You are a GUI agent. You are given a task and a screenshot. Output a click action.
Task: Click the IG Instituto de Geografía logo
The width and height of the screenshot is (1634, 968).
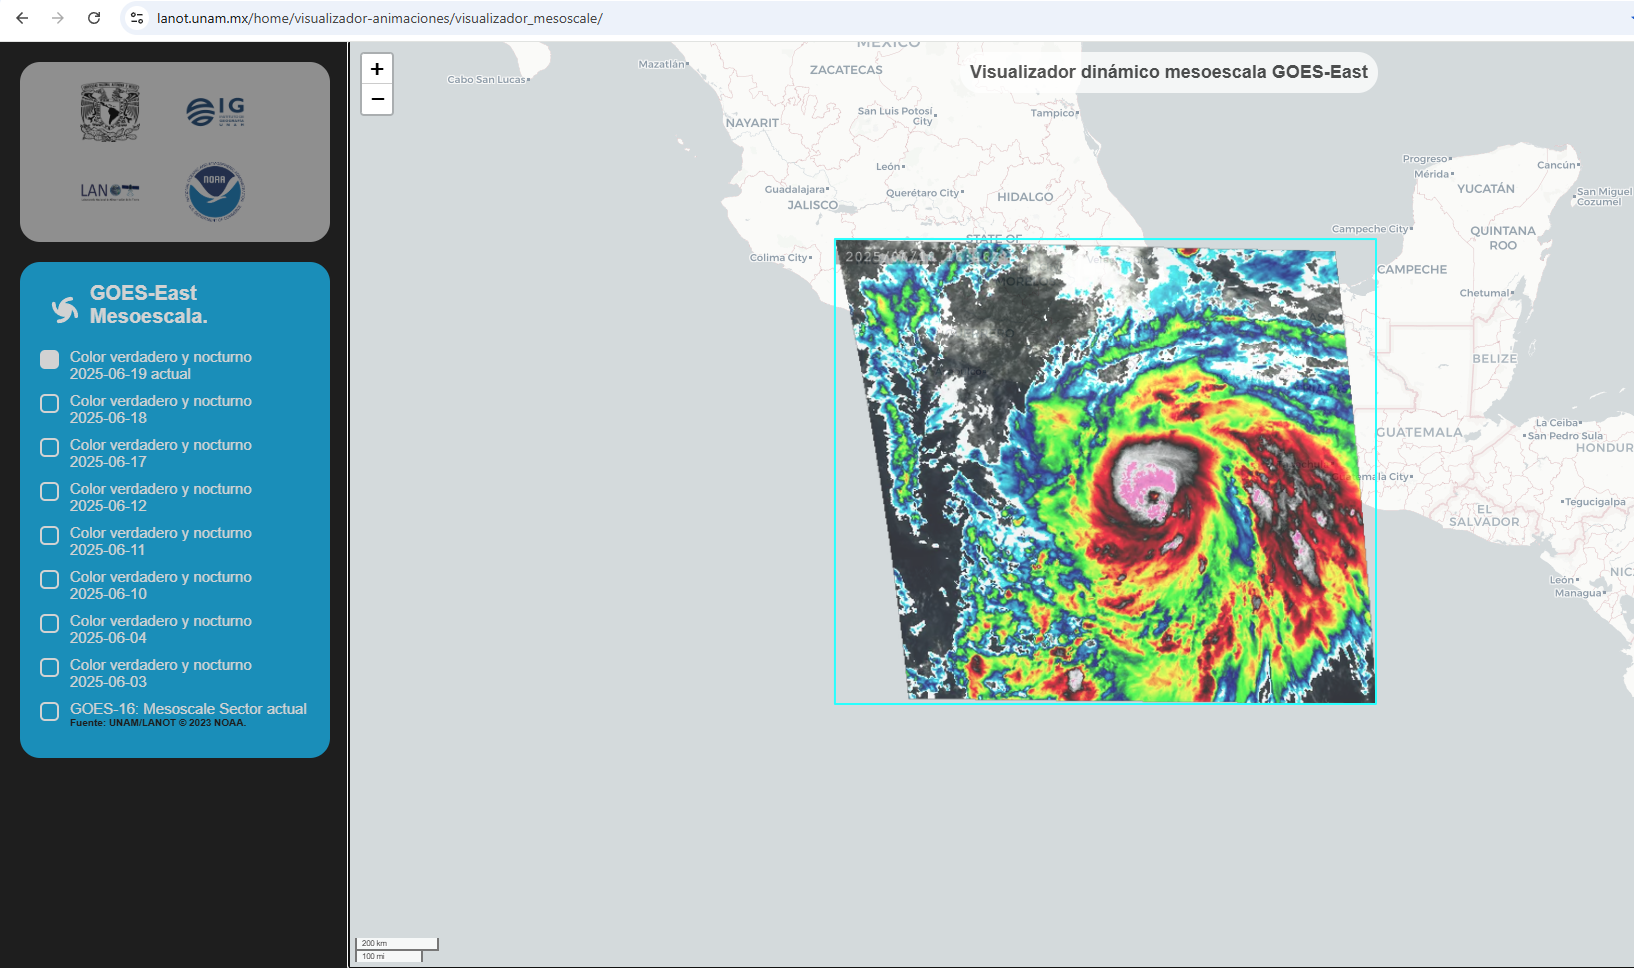[215, 111]
